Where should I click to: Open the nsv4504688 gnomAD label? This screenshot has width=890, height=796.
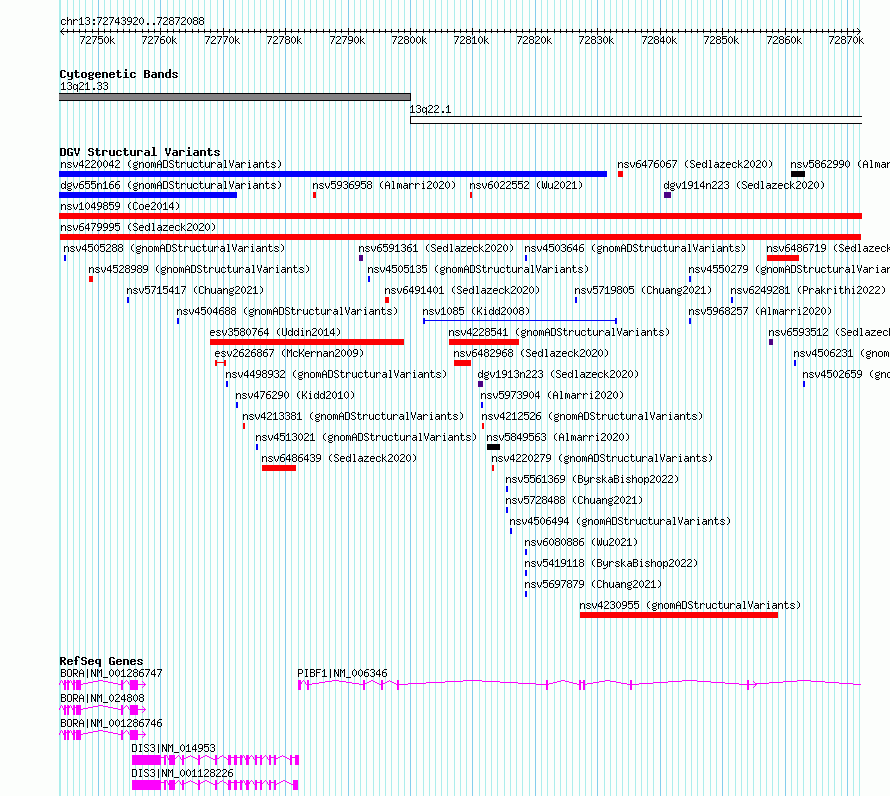[x=287, y=311]
